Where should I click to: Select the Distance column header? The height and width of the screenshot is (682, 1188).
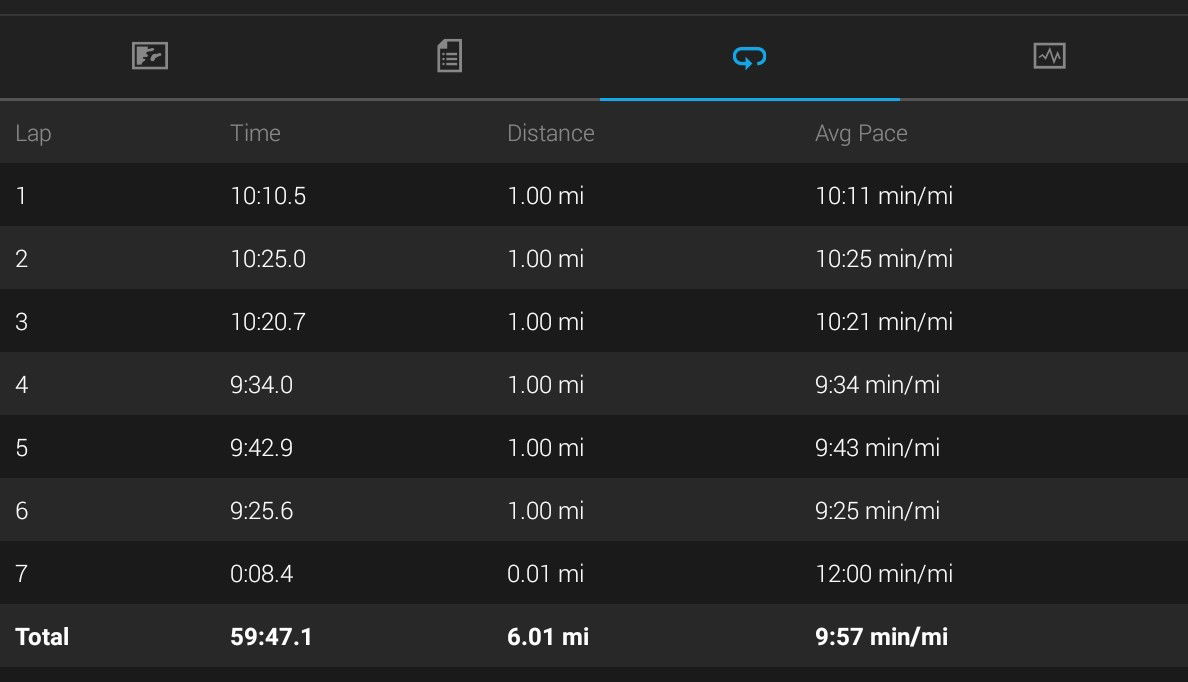551,133
